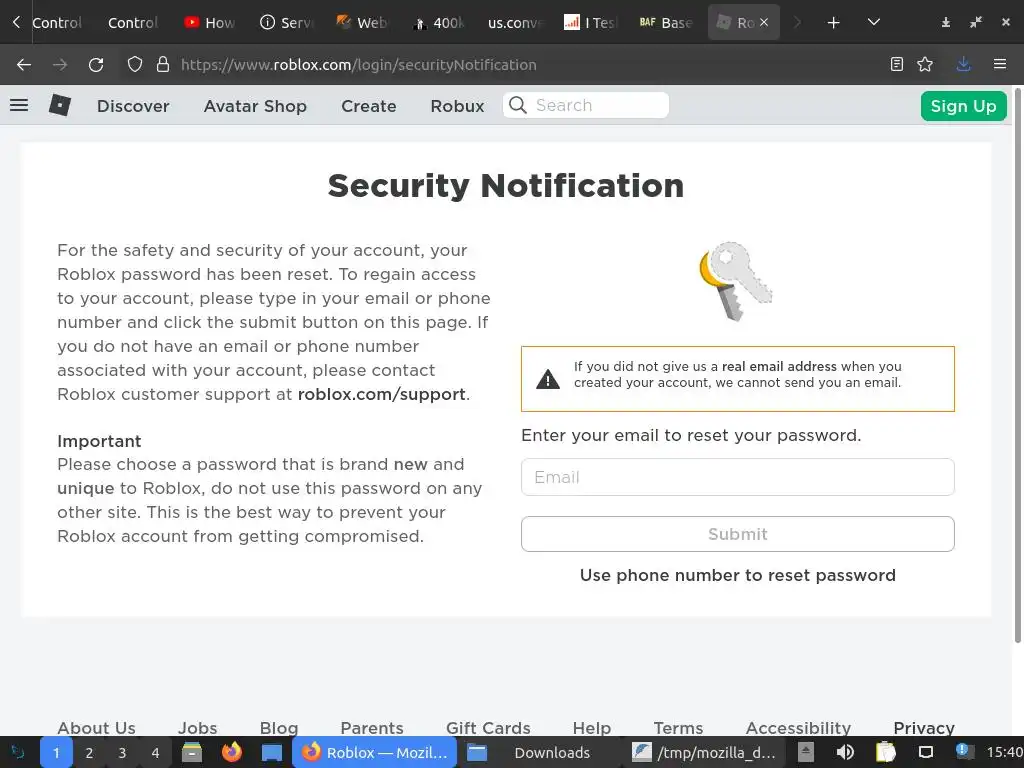Open the /tmp/mozilla_d... taskbar window
Image resolution: width=1024 pixels, height=768 pixels.
coord(705,753)
